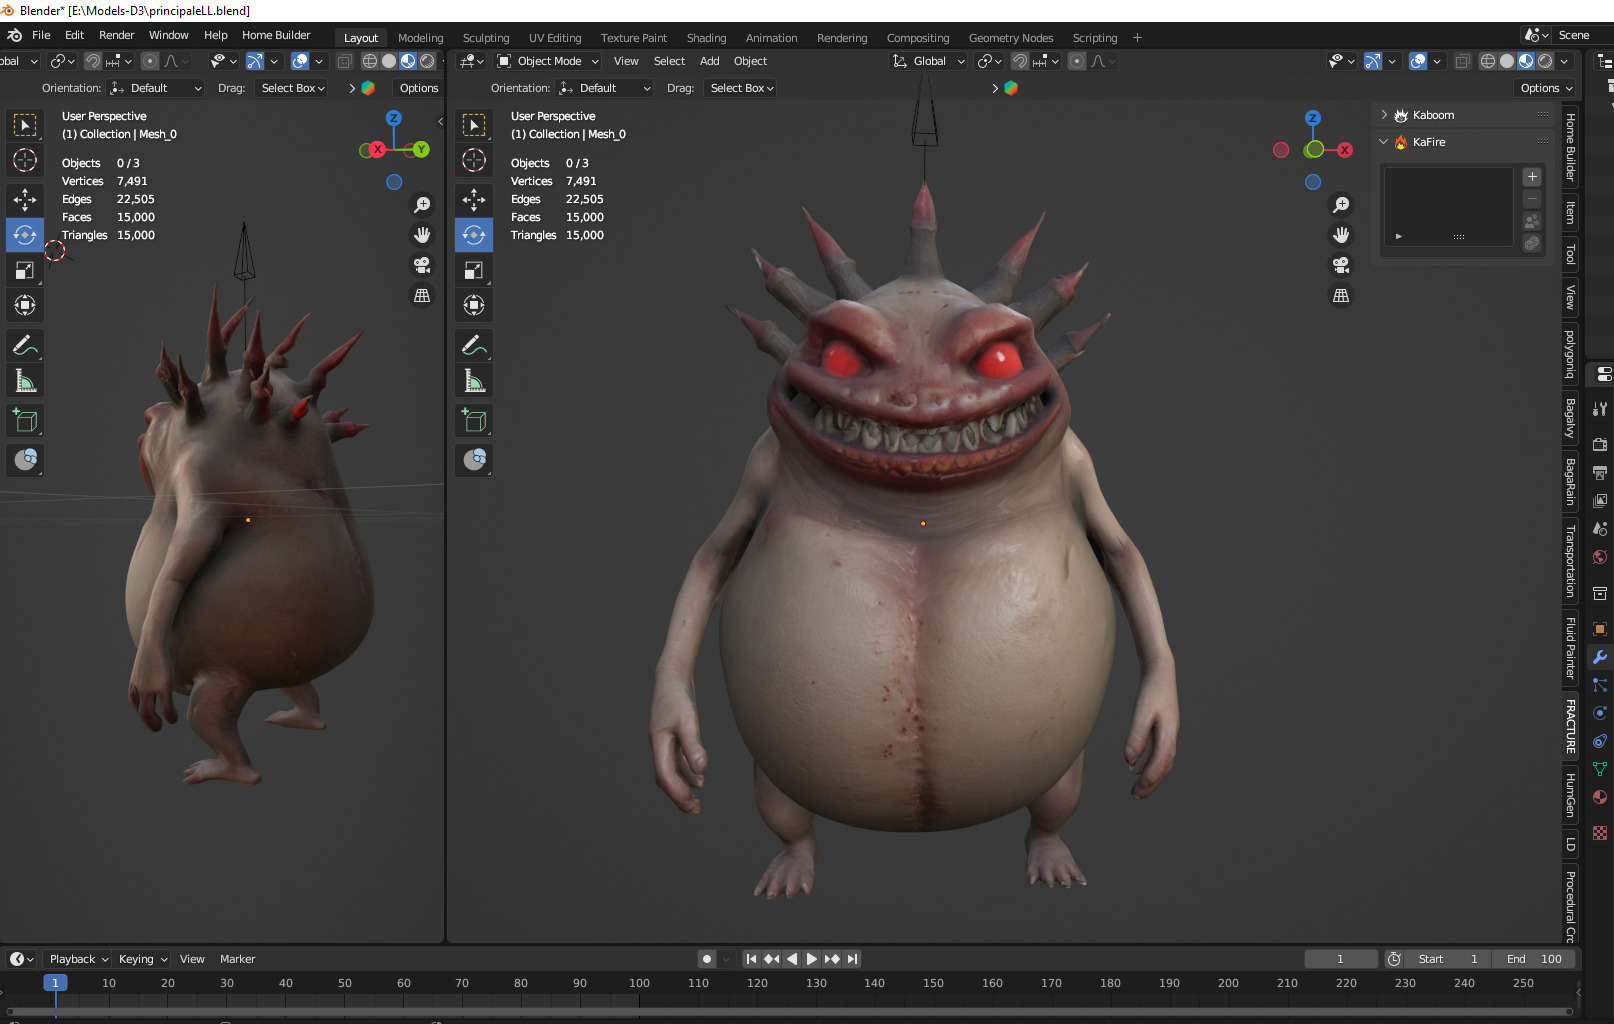Add a new workspace with plus tab
The height and width of the screenshot is (1024, 1614).
[1137, 38]
